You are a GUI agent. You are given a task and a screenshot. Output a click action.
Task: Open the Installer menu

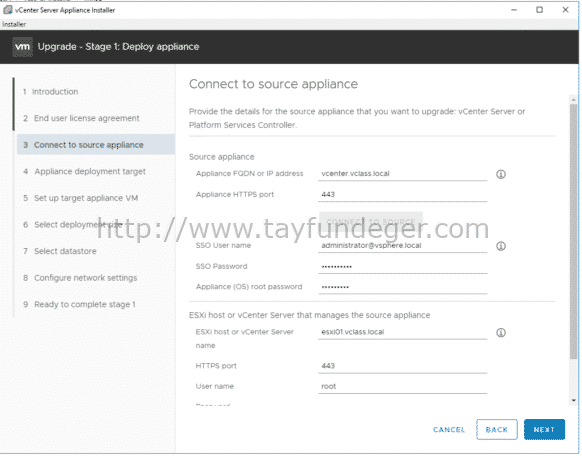point(14,24)
